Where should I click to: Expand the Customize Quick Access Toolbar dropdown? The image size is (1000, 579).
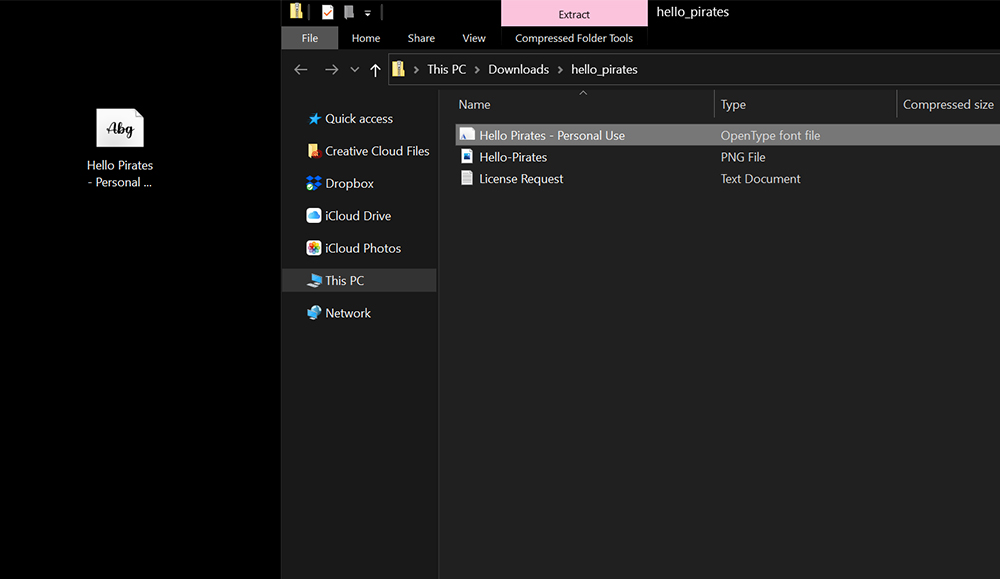click(367, 13)
